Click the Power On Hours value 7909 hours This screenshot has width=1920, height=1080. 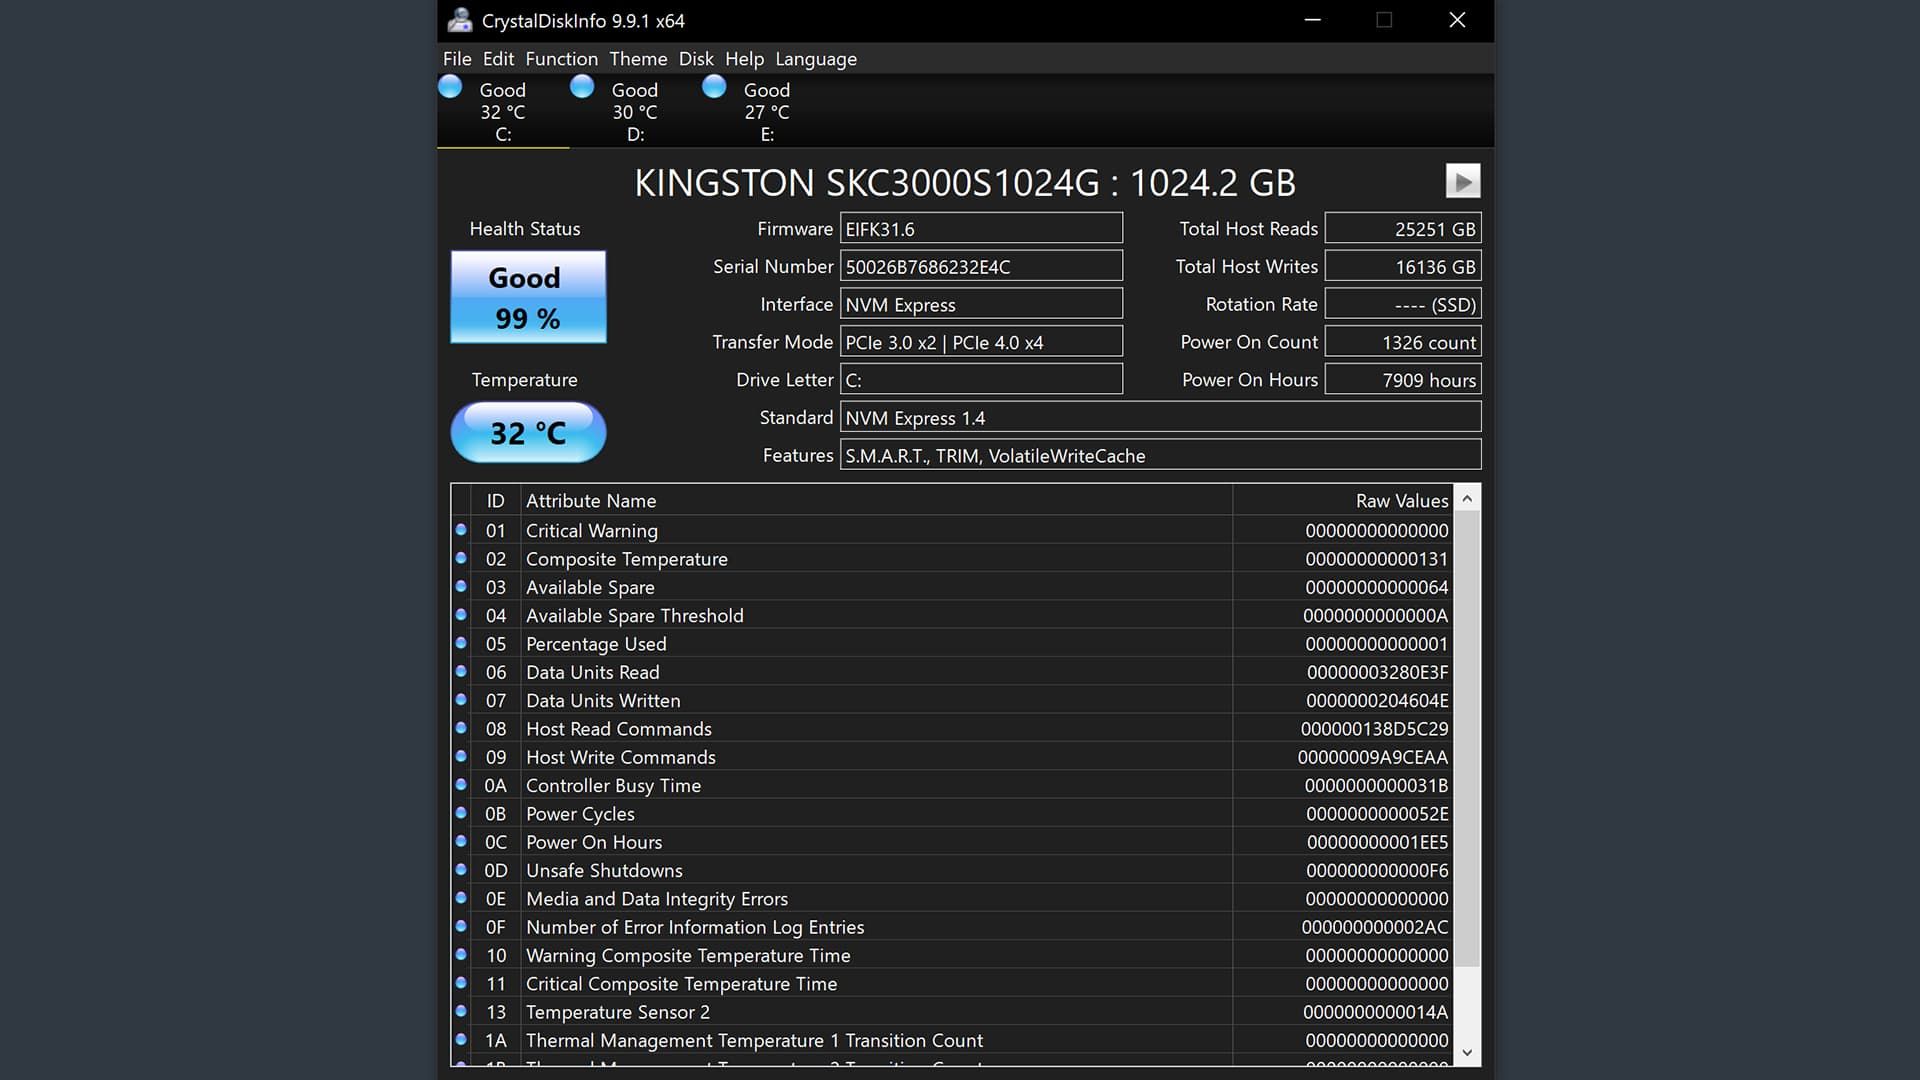(x=1403, y=380)
